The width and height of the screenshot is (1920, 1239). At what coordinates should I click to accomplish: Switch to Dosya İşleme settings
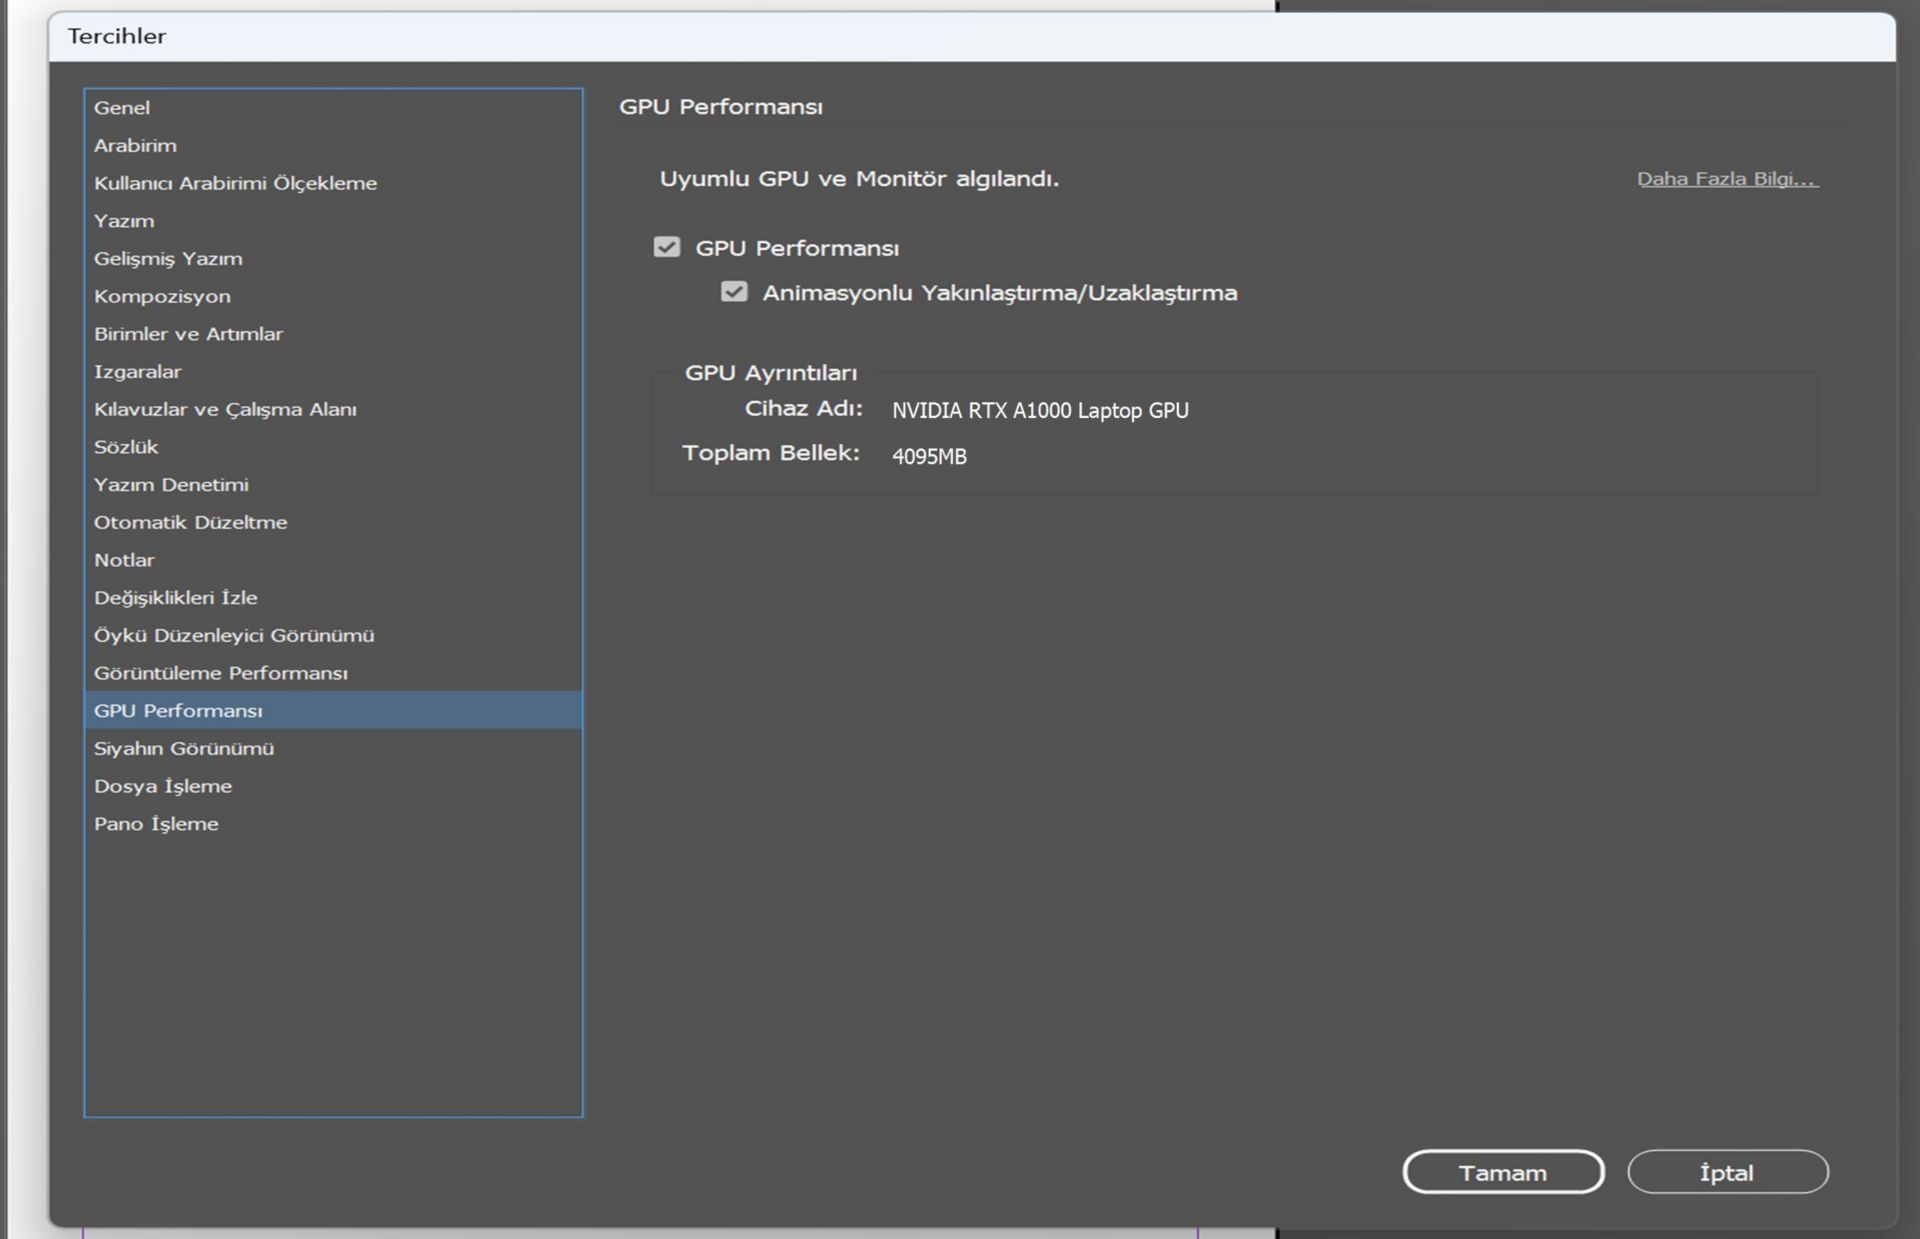pyautogui.click(x=163, y=786)
